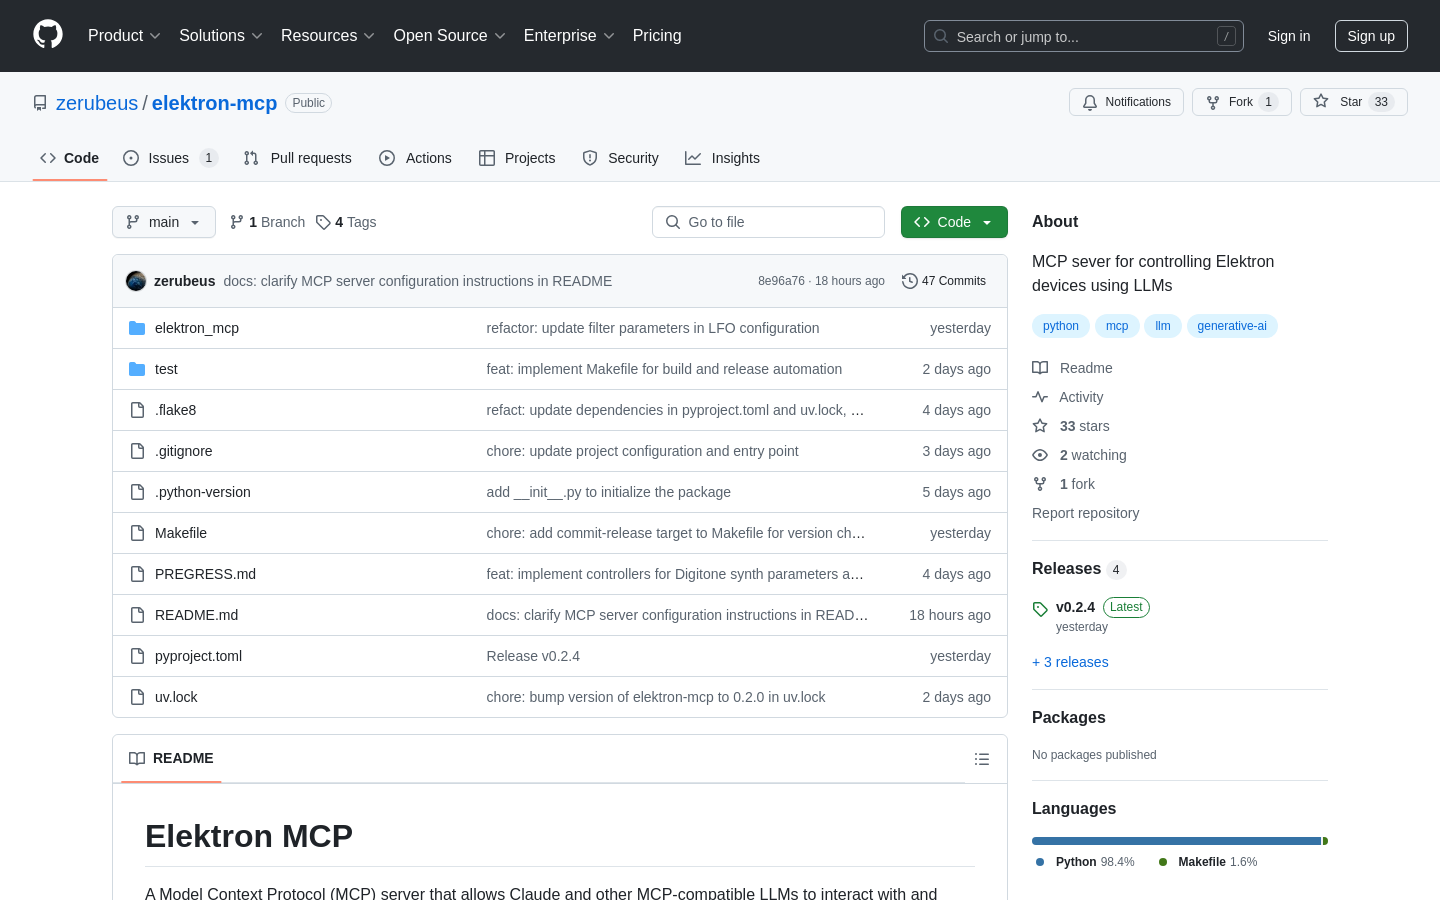Open the python topic tag
The image size is (1440, 900).
pyautogui.click(x=1061, y=326)
